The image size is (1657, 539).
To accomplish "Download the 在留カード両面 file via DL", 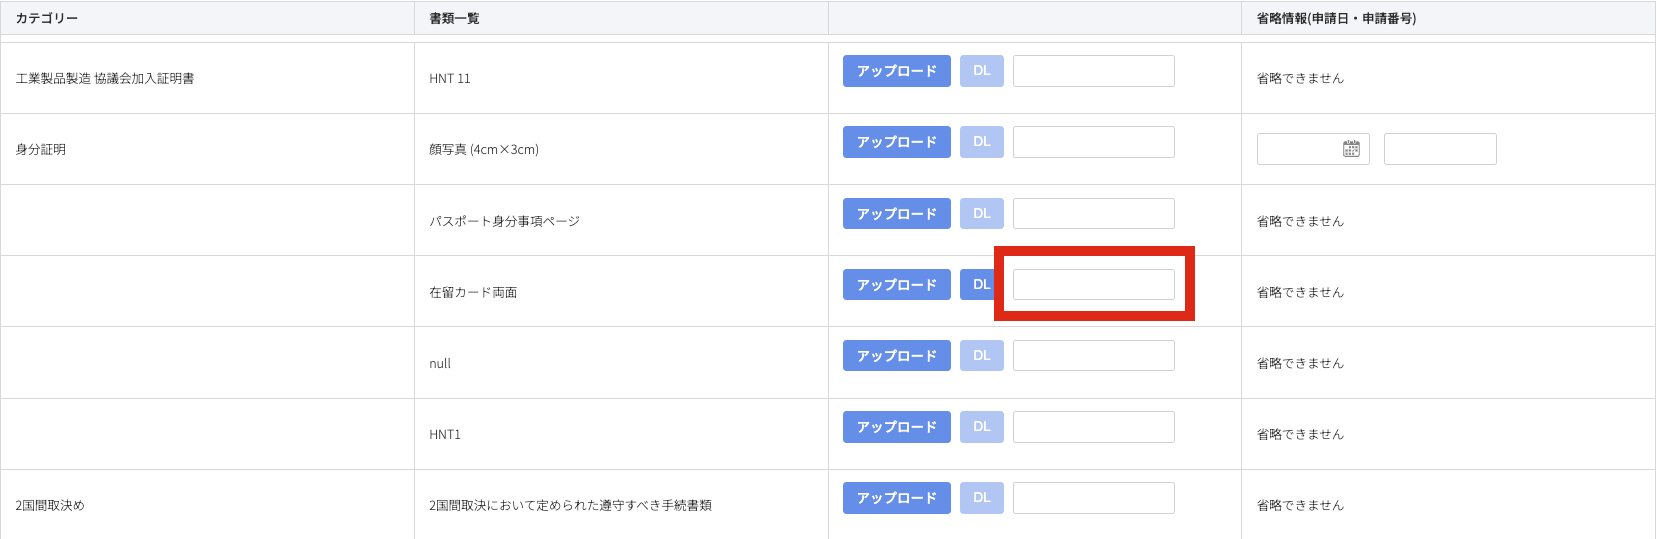I will point(980,285).
